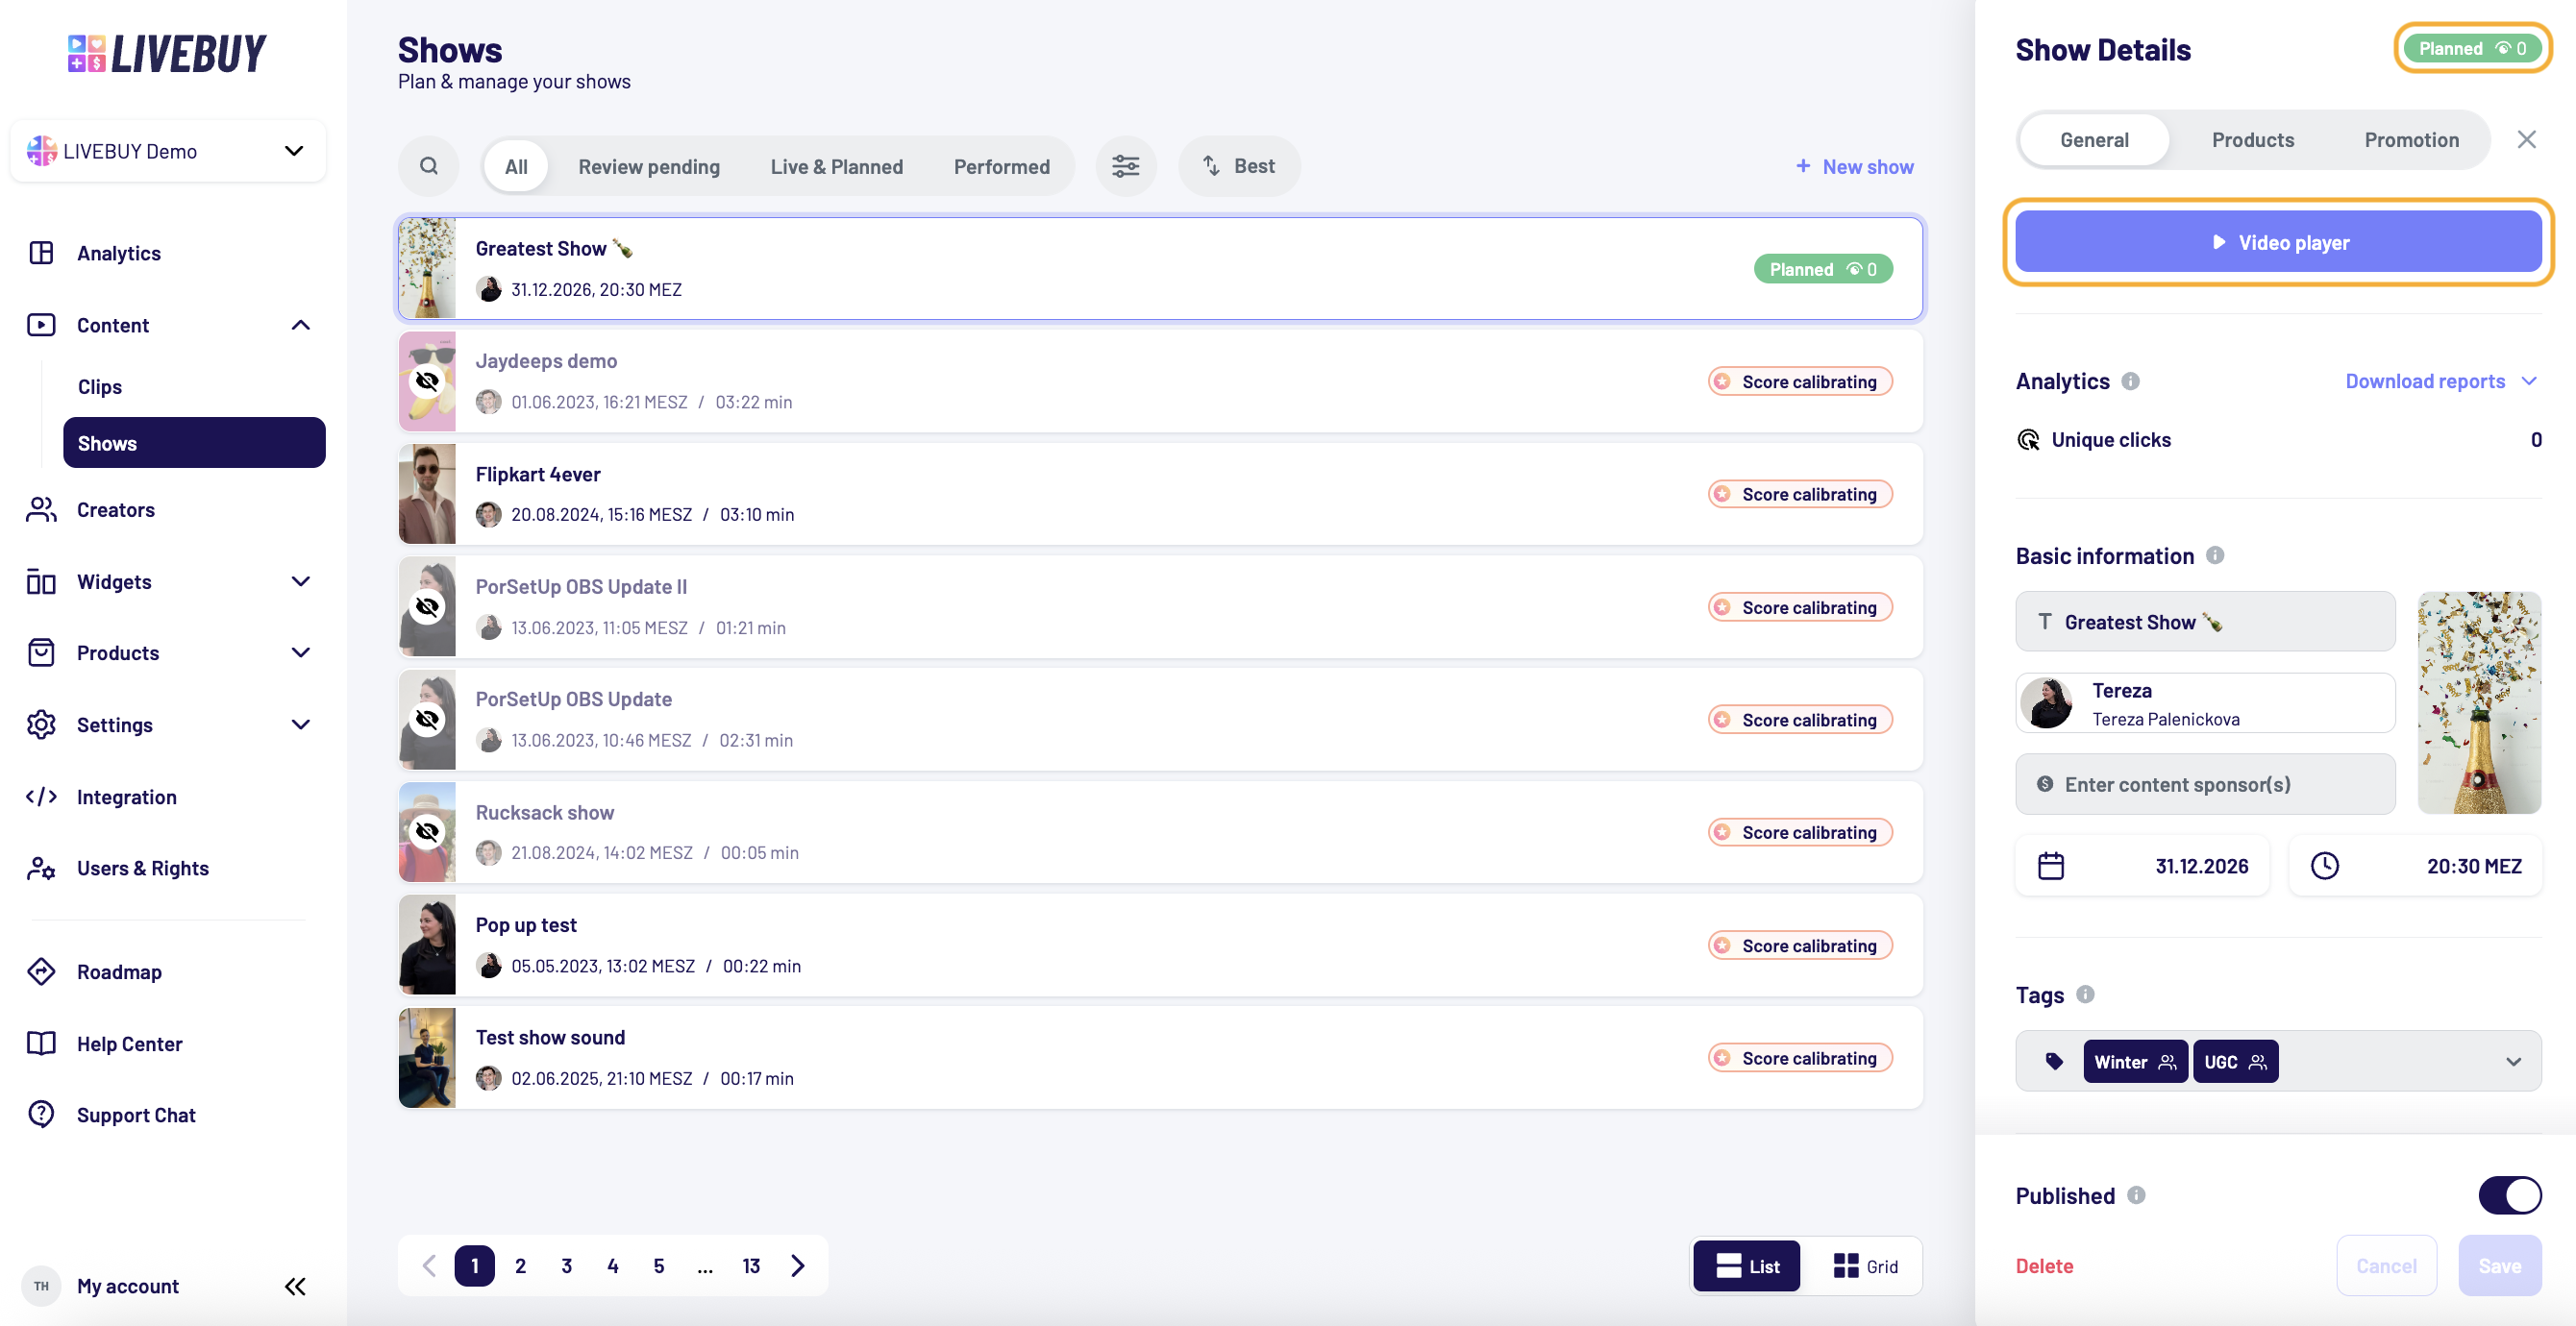Go to next page of shows
Viewport: 2576px width, 1326px height.
click(x=798, y=1266)
